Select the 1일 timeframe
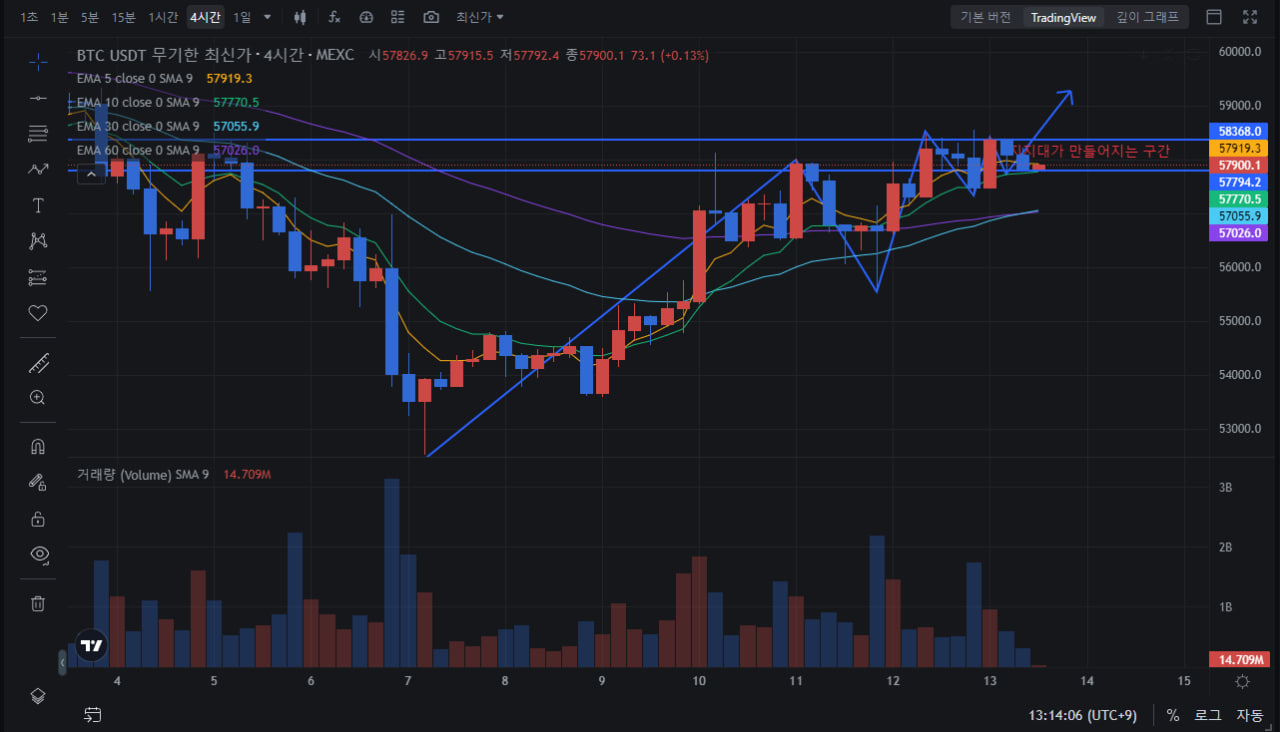This screenshot has height=732, width=1280. click(x=242, y=17)
